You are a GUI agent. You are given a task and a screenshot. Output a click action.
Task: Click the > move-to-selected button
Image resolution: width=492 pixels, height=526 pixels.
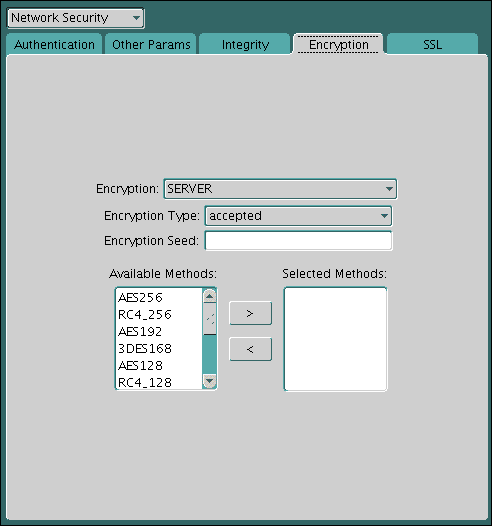[251, 313]
